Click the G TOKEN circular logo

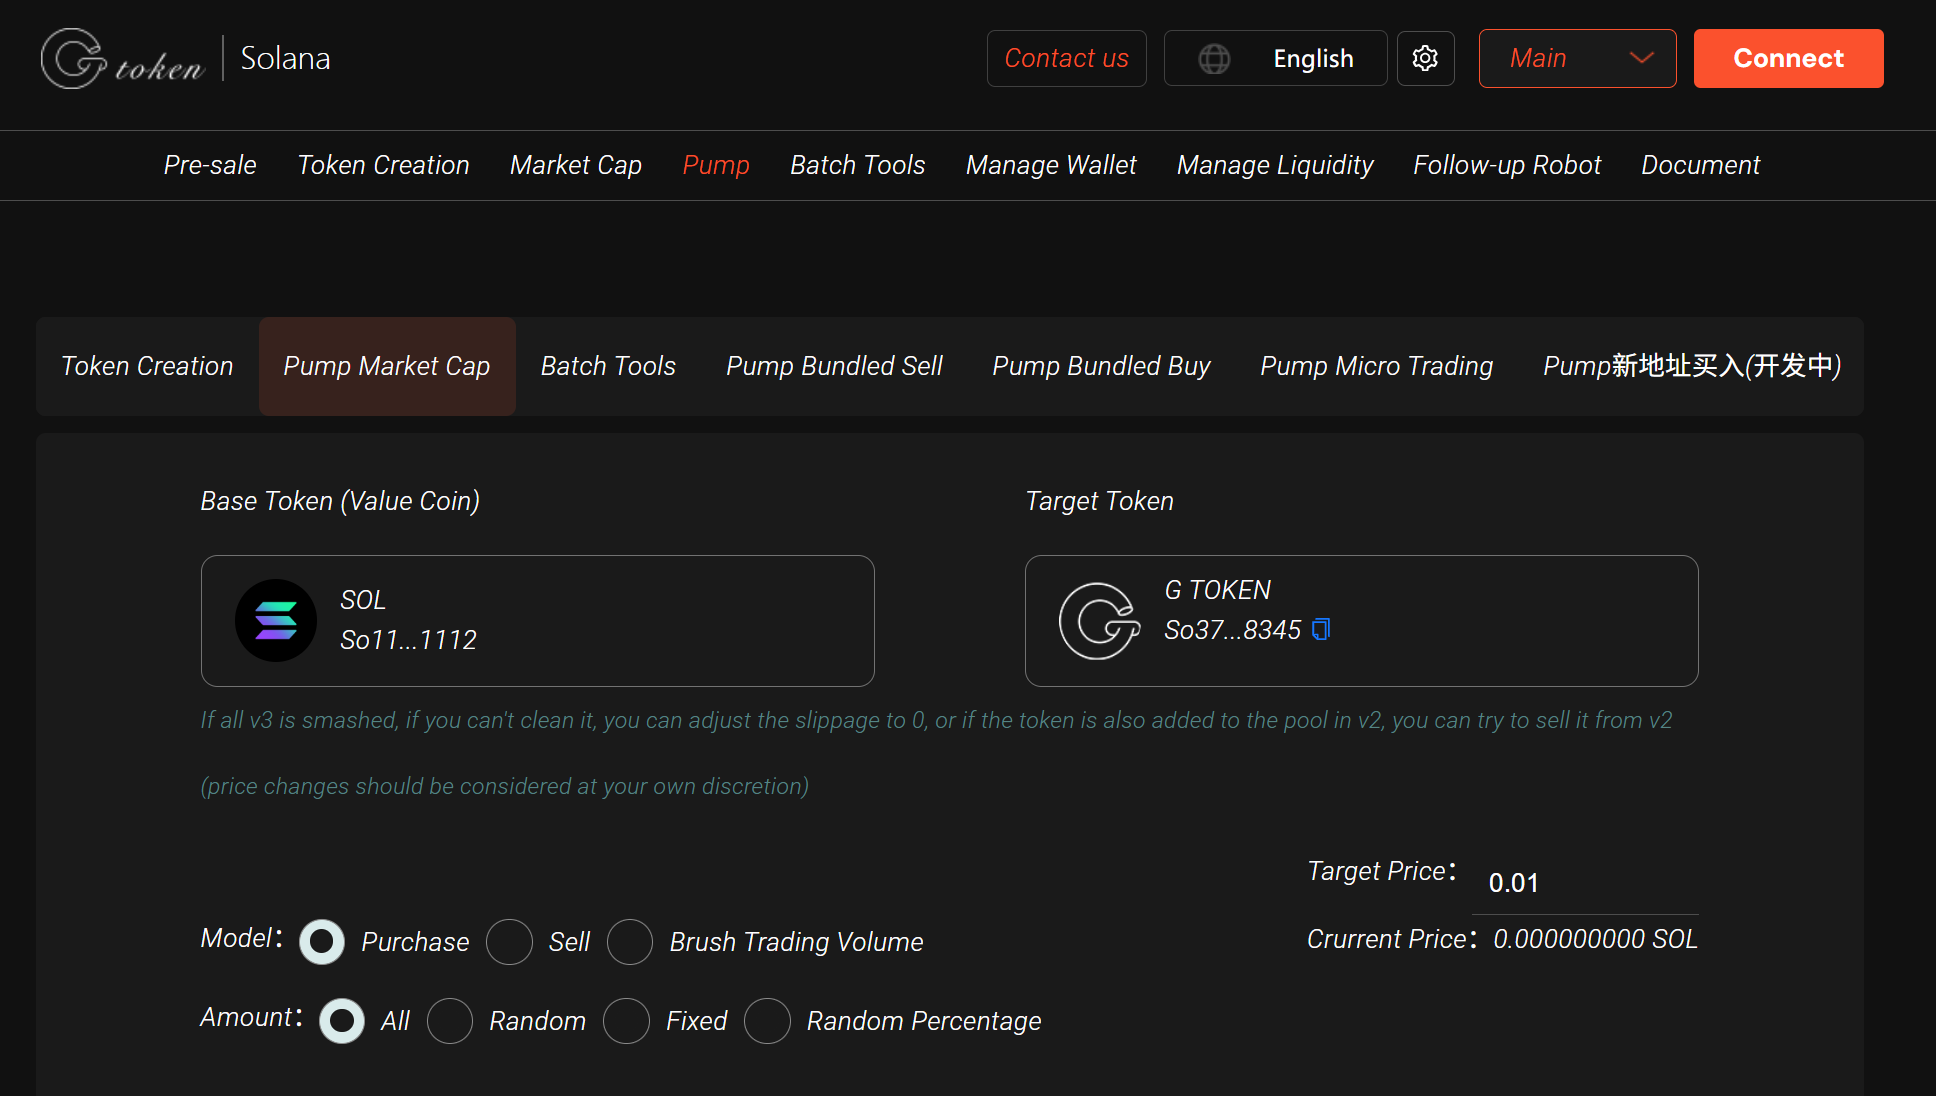point(1098,620)
